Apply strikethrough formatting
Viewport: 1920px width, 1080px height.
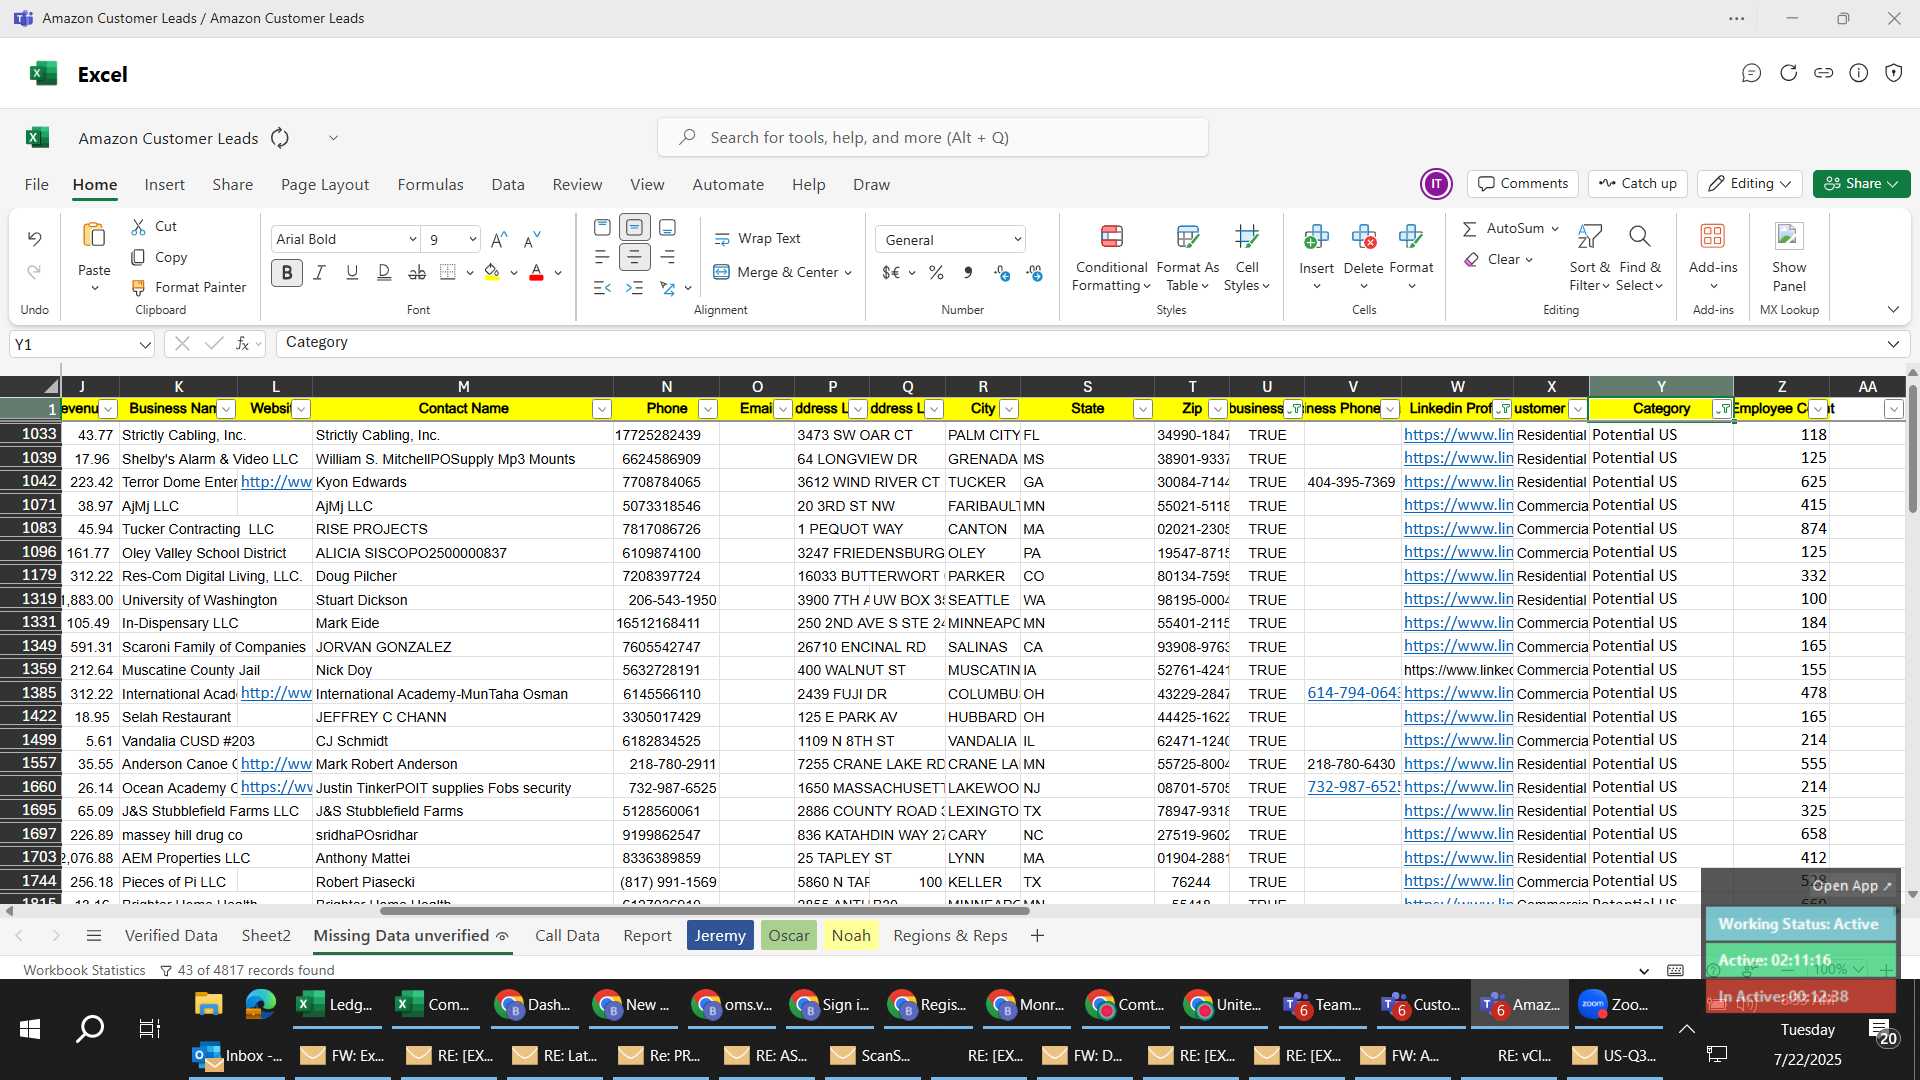click(417, 272)
